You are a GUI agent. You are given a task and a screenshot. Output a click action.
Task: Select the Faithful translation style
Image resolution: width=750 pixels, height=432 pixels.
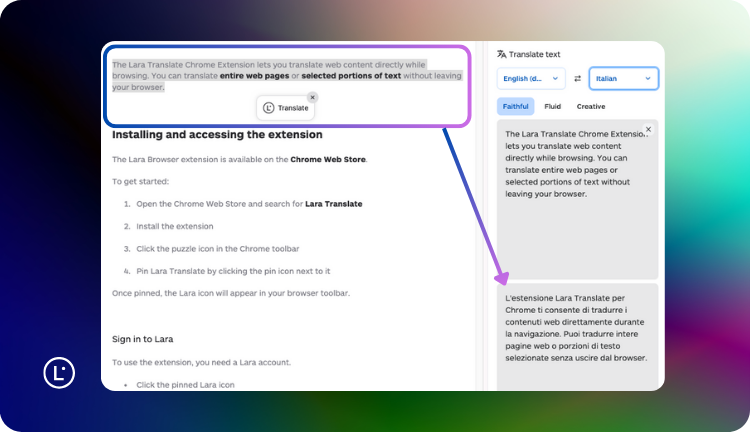point(515,106)
